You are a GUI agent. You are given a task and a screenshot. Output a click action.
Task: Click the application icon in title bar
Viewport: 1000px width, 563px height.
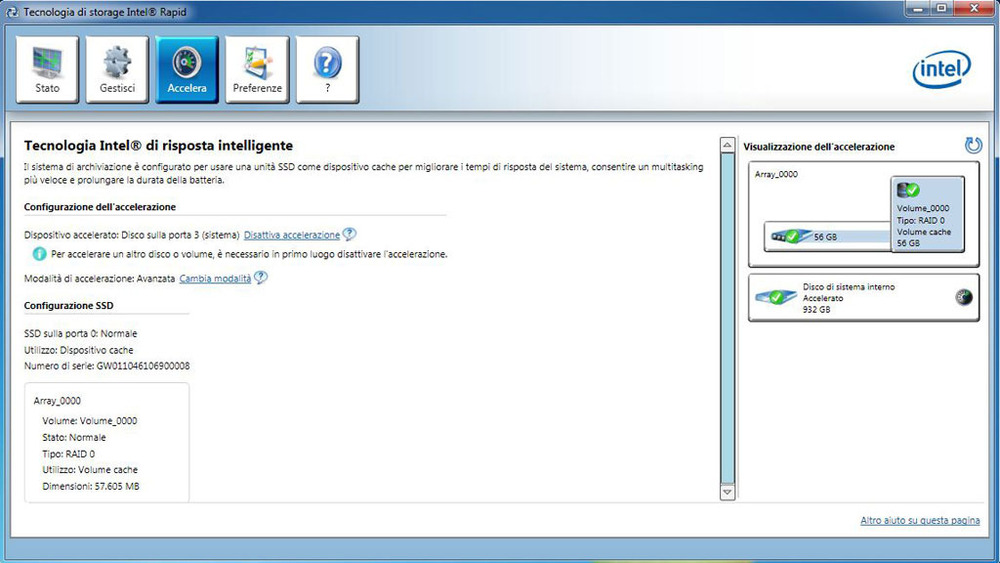(x=11, y=12)
